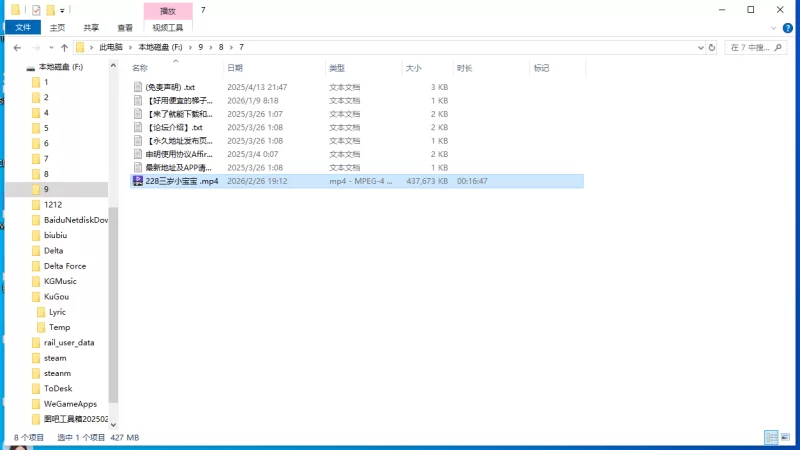This screenshot has height=450, width=800.
Task: Sort by 大小 column header
Action: (x=413, y=68)
